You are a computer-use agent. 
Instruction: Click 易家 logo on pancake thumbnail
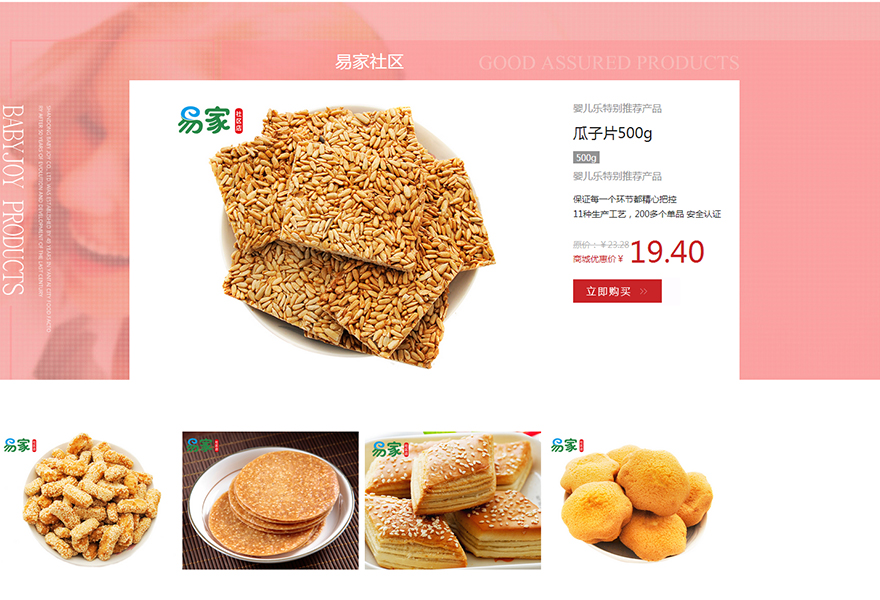[200, 446]
